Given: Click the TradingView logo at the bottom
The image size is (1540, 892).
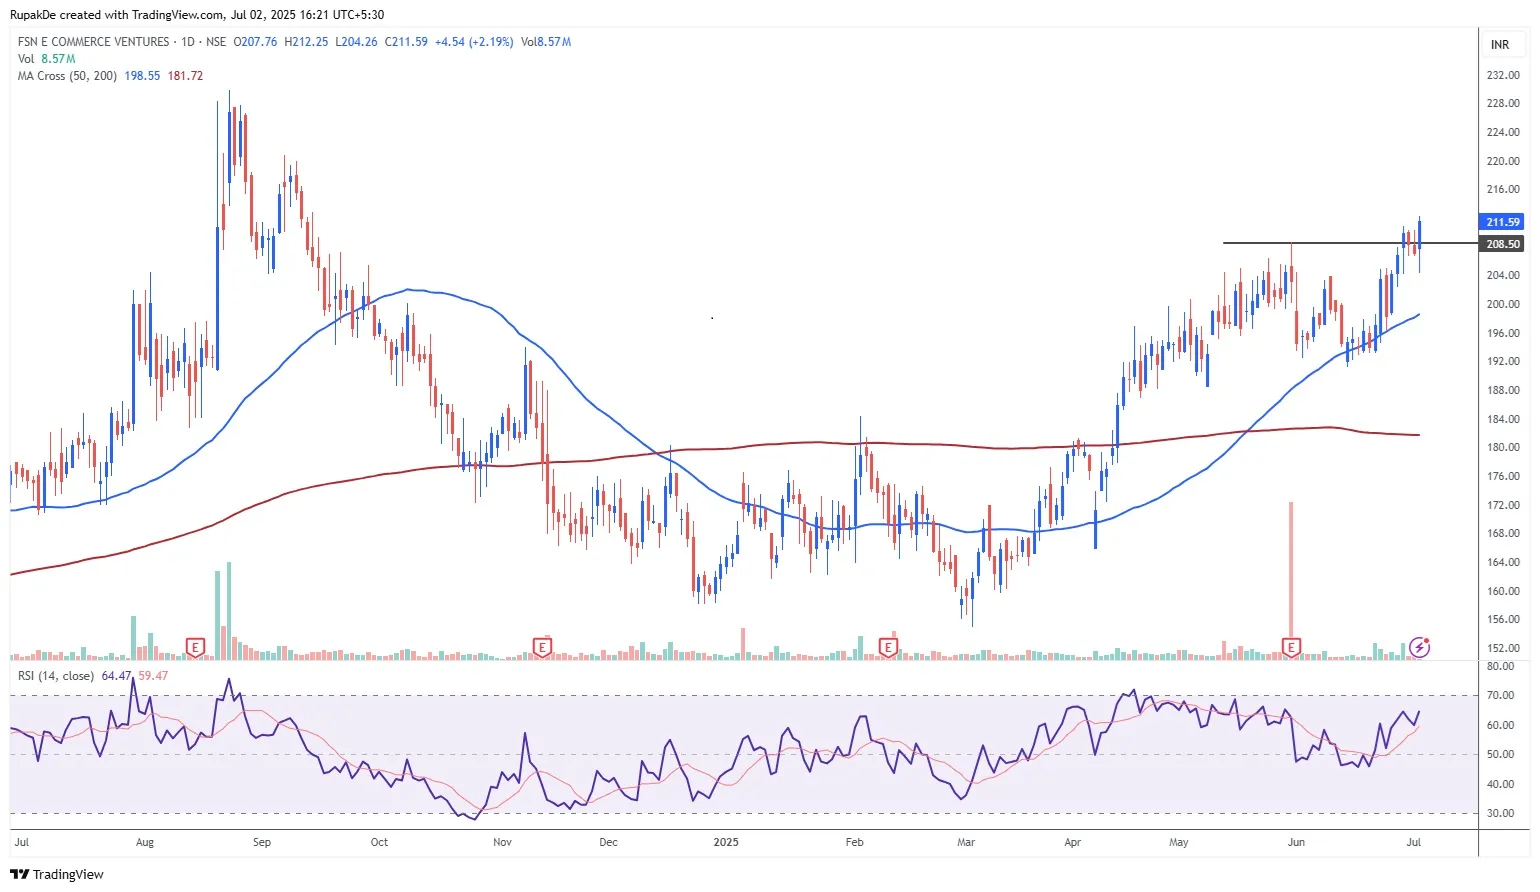Looking at the screenshot, I should (x=57, y=874).
